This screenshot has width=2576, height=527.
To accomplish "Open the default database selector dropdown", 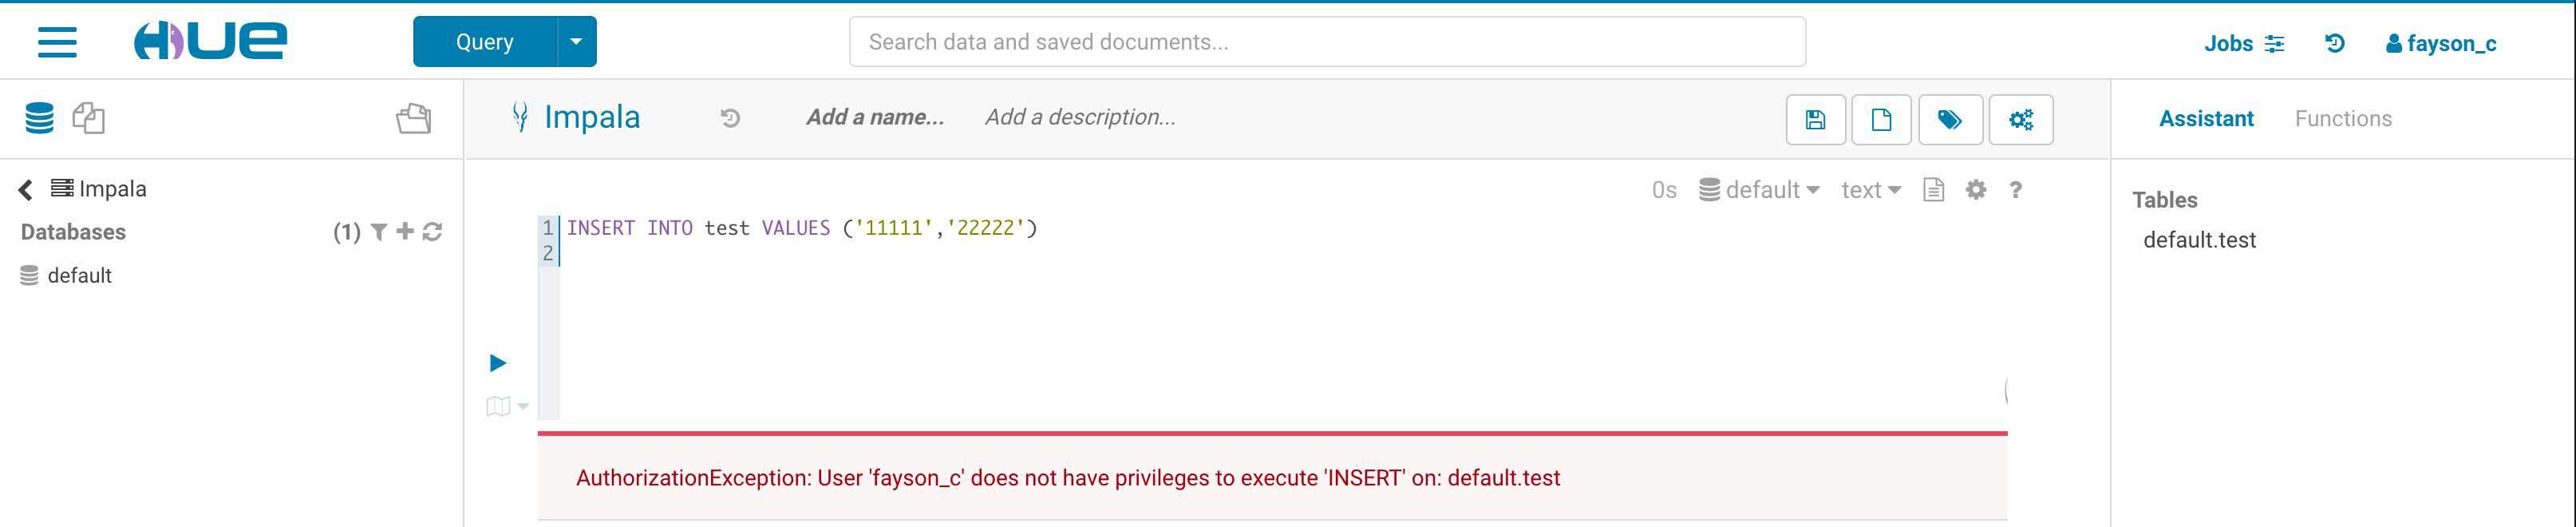I will click(1760, 190).
